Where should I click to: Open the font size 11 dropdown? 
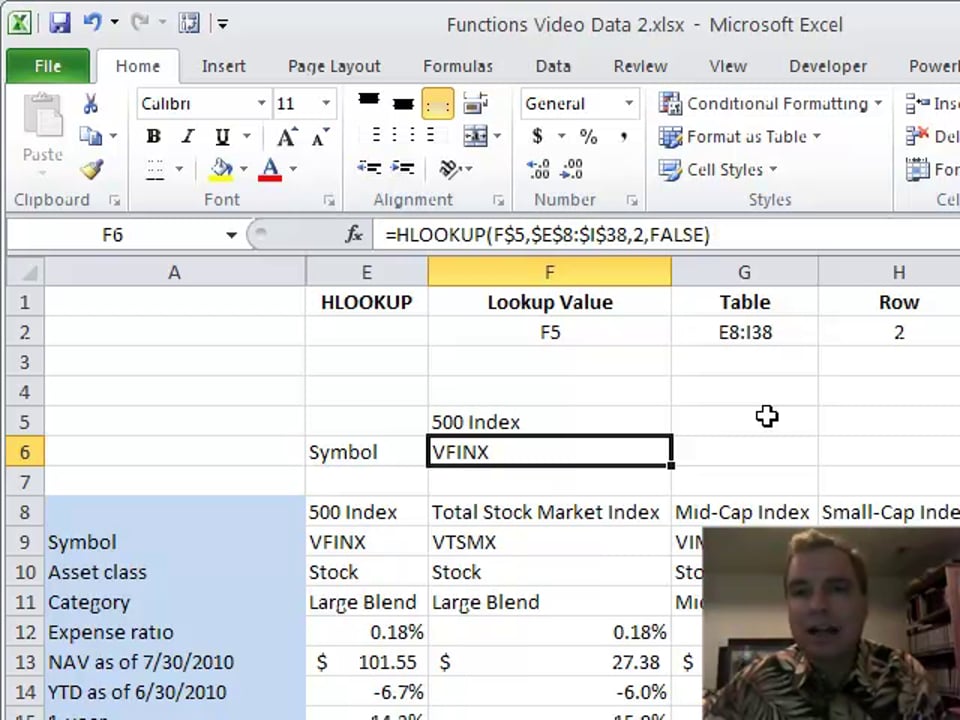coord(326,103)
